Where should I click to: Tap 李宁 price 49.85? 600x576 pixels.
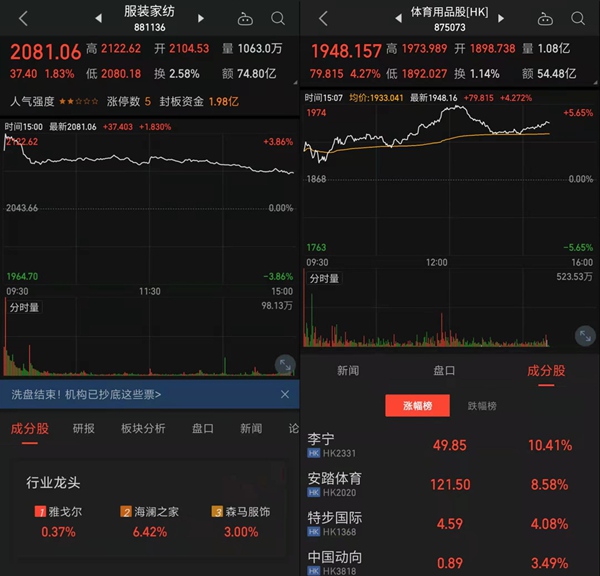450,445
